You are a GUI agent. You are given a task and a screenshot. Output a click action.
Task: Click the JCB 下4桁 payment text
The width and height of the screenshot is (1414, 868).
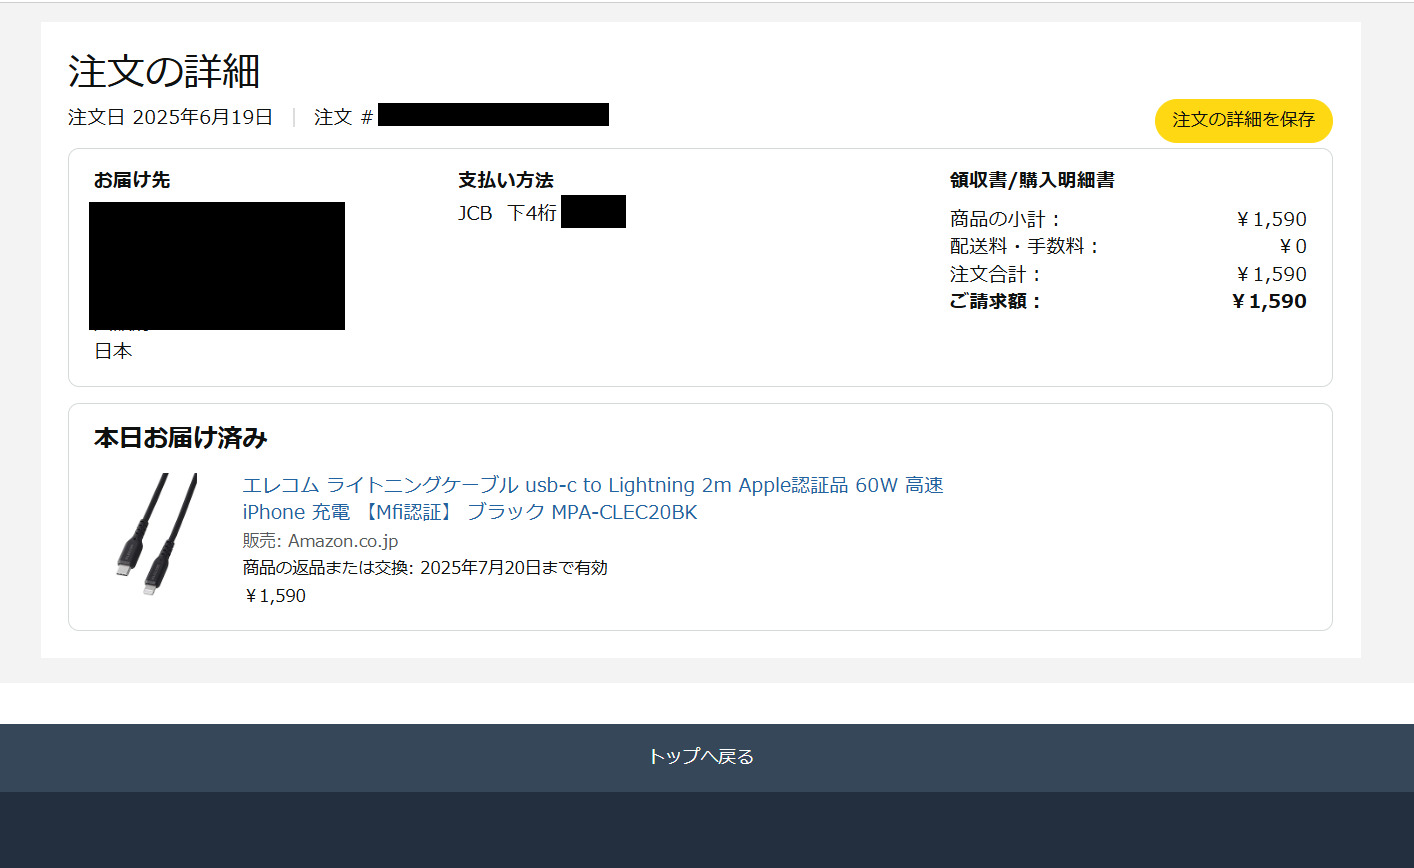[x=507, y=213]
